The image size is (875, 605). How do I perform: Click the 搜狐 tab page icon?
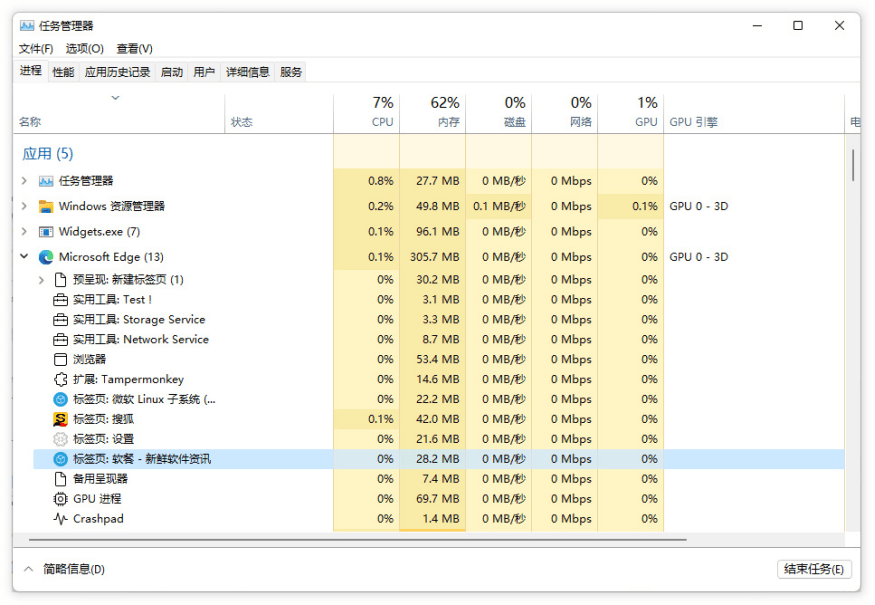(59, 419)
